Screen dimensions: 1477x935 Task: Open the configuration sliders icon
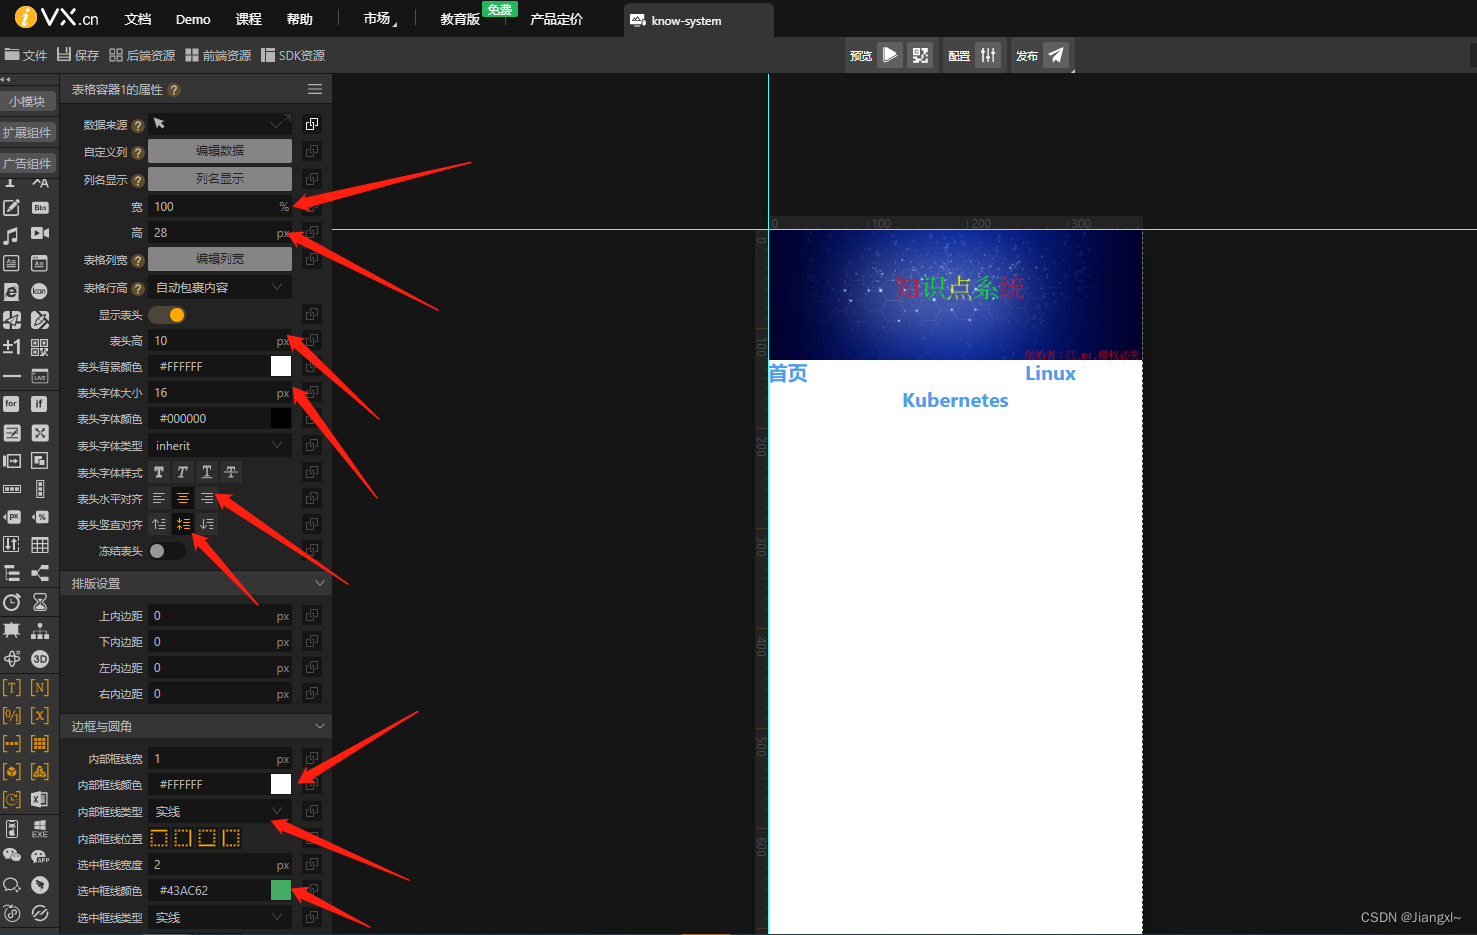pyautogui.click(x=988, y=55)
